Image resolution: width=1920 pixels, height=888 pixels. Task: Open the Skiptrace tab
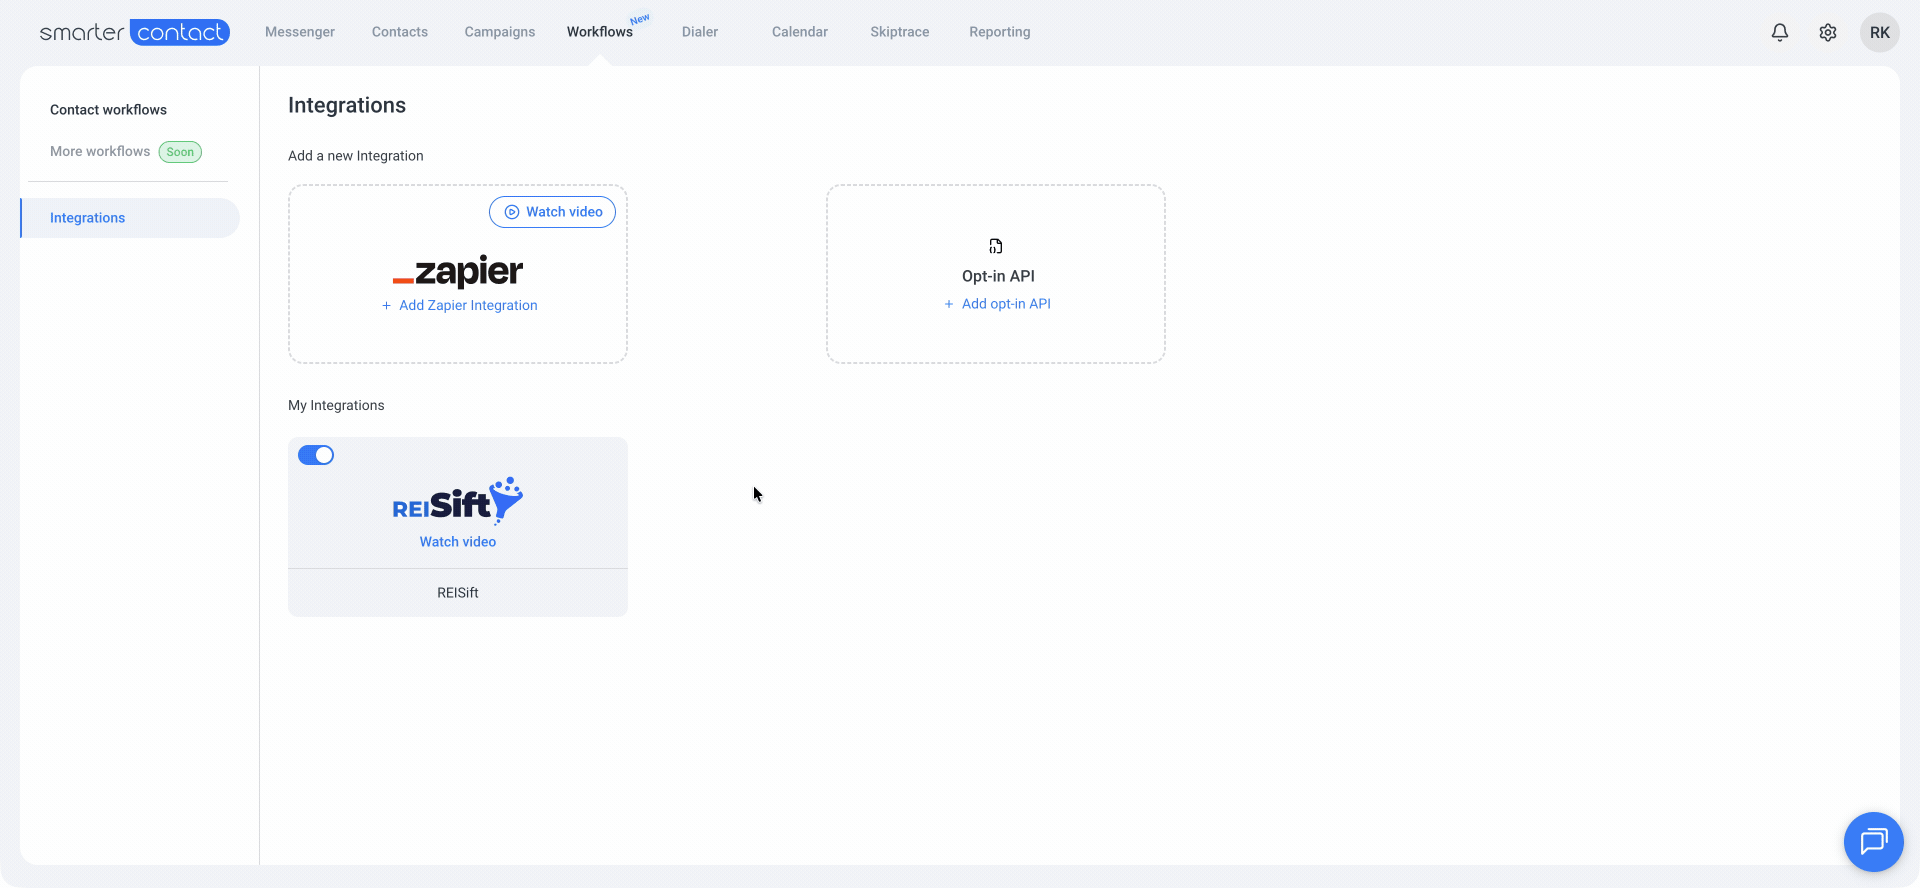pos(900,32)
